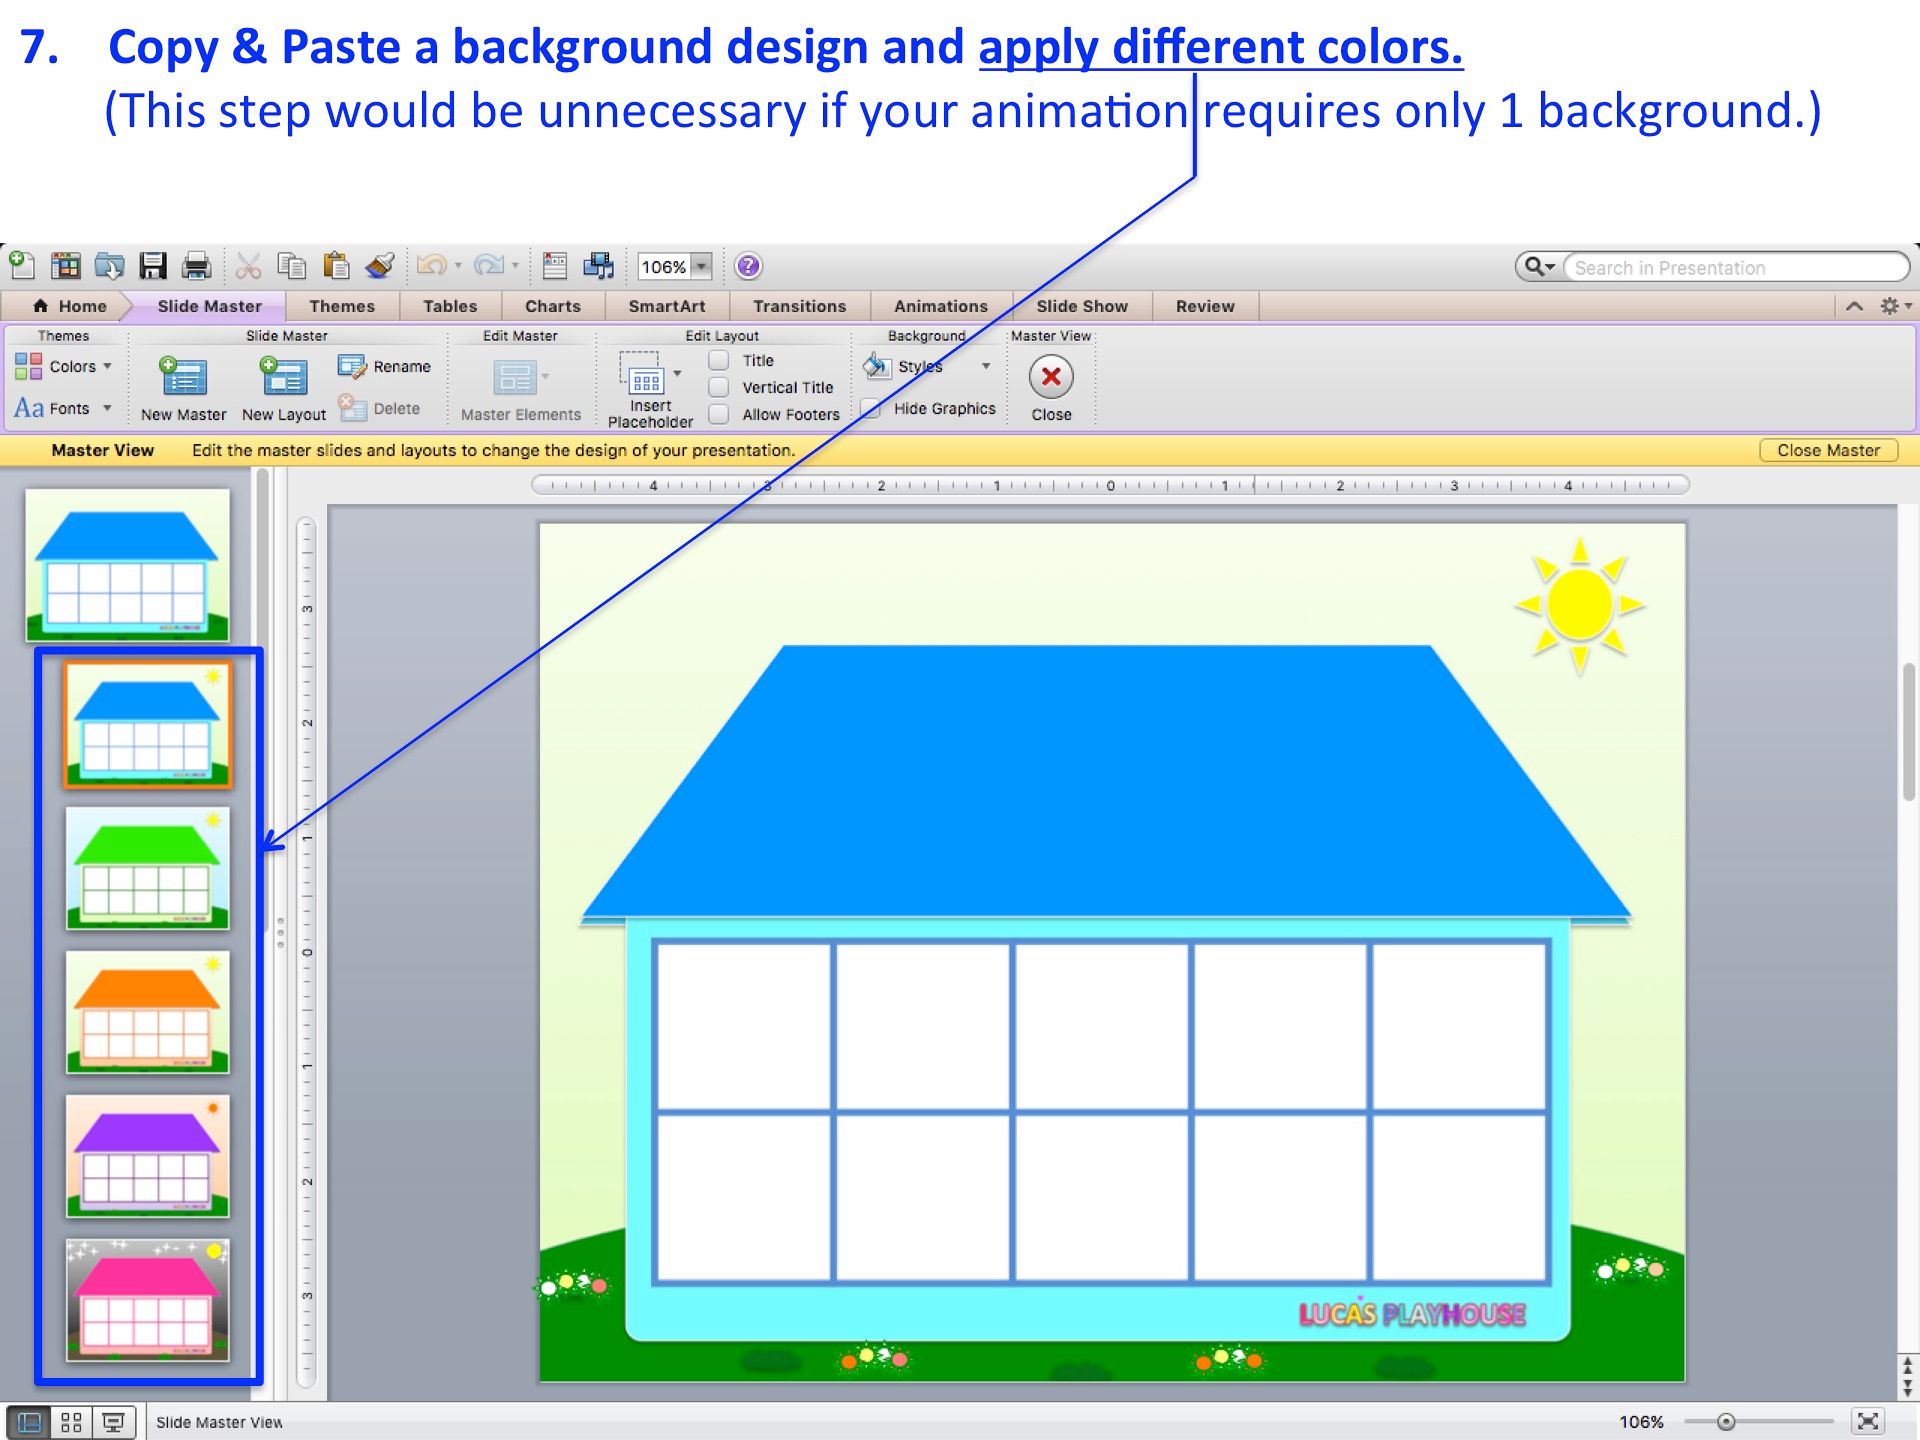Expand the Background Styles dropdown
The height and width of the screenshot is (1440, 1920).
983,366
